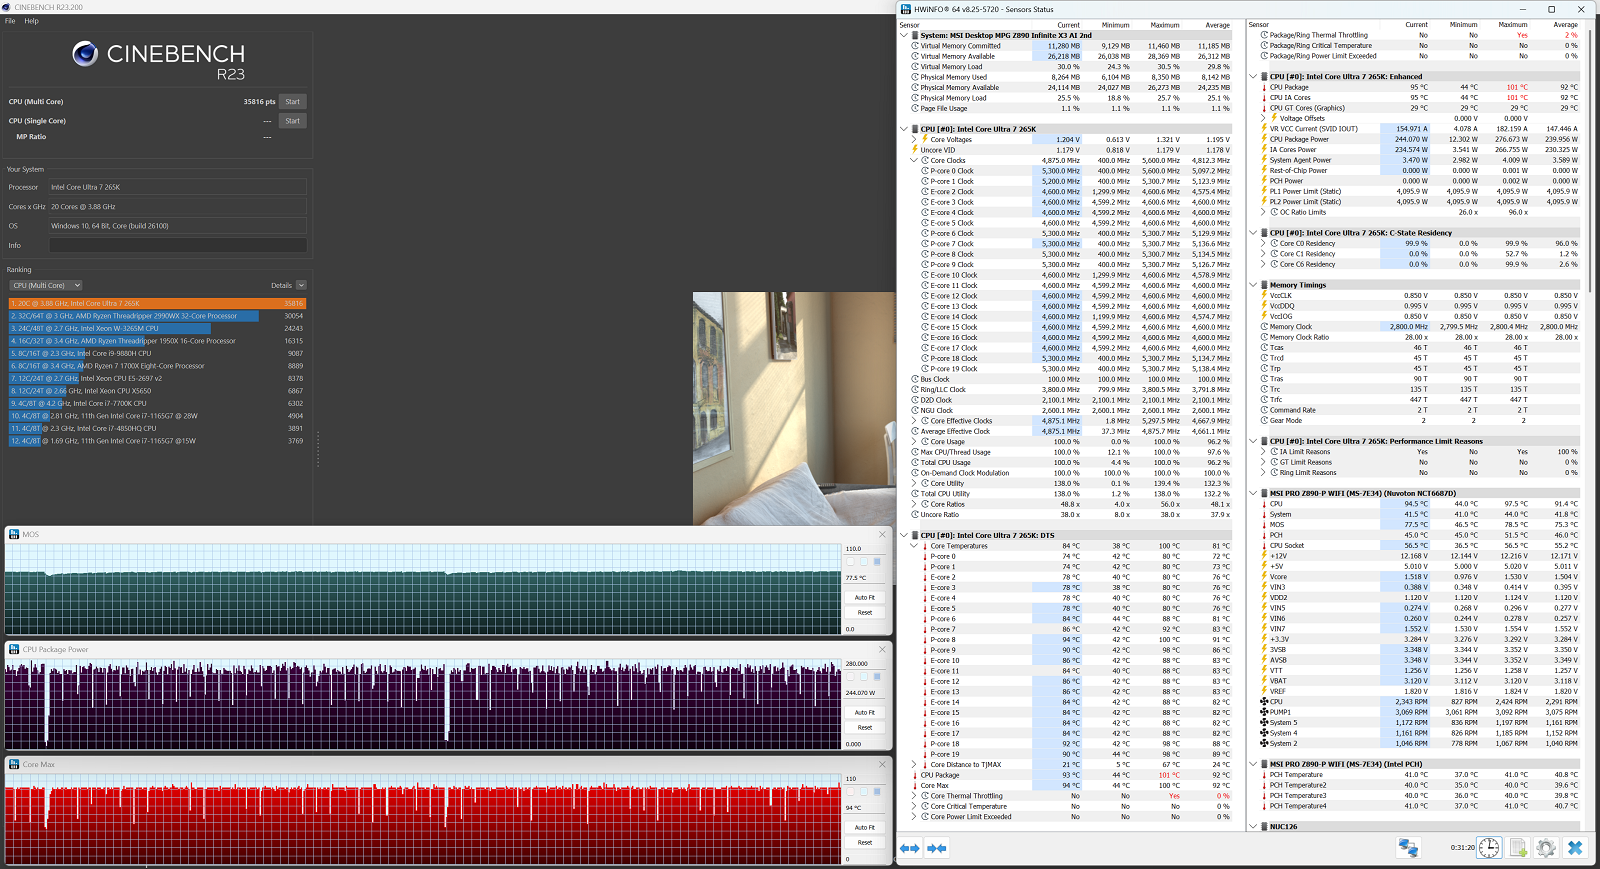This screenshot has width=1600, height=869.
Task: Click the Average column header in the right HWiNFO pane
Action: [x=1565, y=25]
